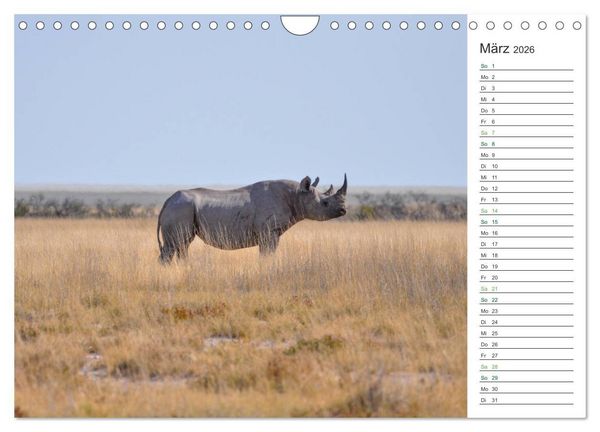Click the 'Fr 13' day line

527,199
